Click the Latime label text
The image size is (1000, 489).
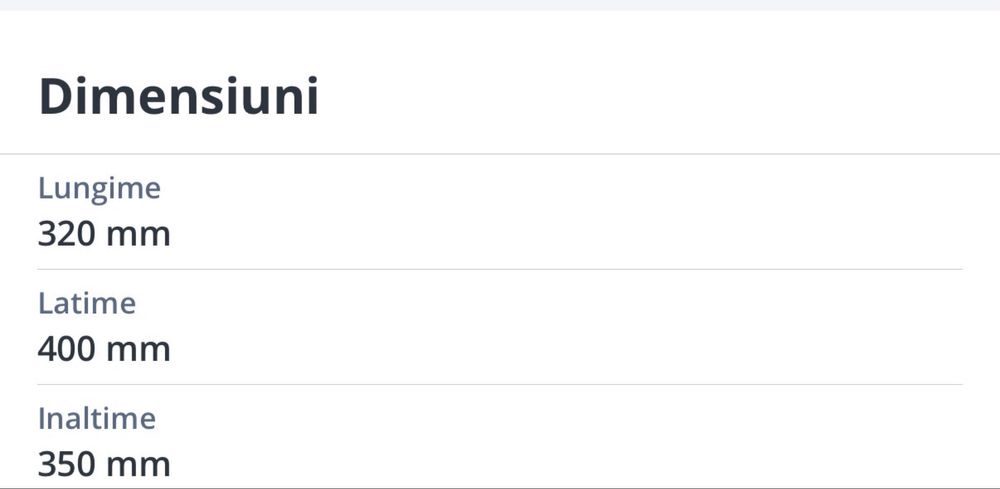[x=87, y=303]
